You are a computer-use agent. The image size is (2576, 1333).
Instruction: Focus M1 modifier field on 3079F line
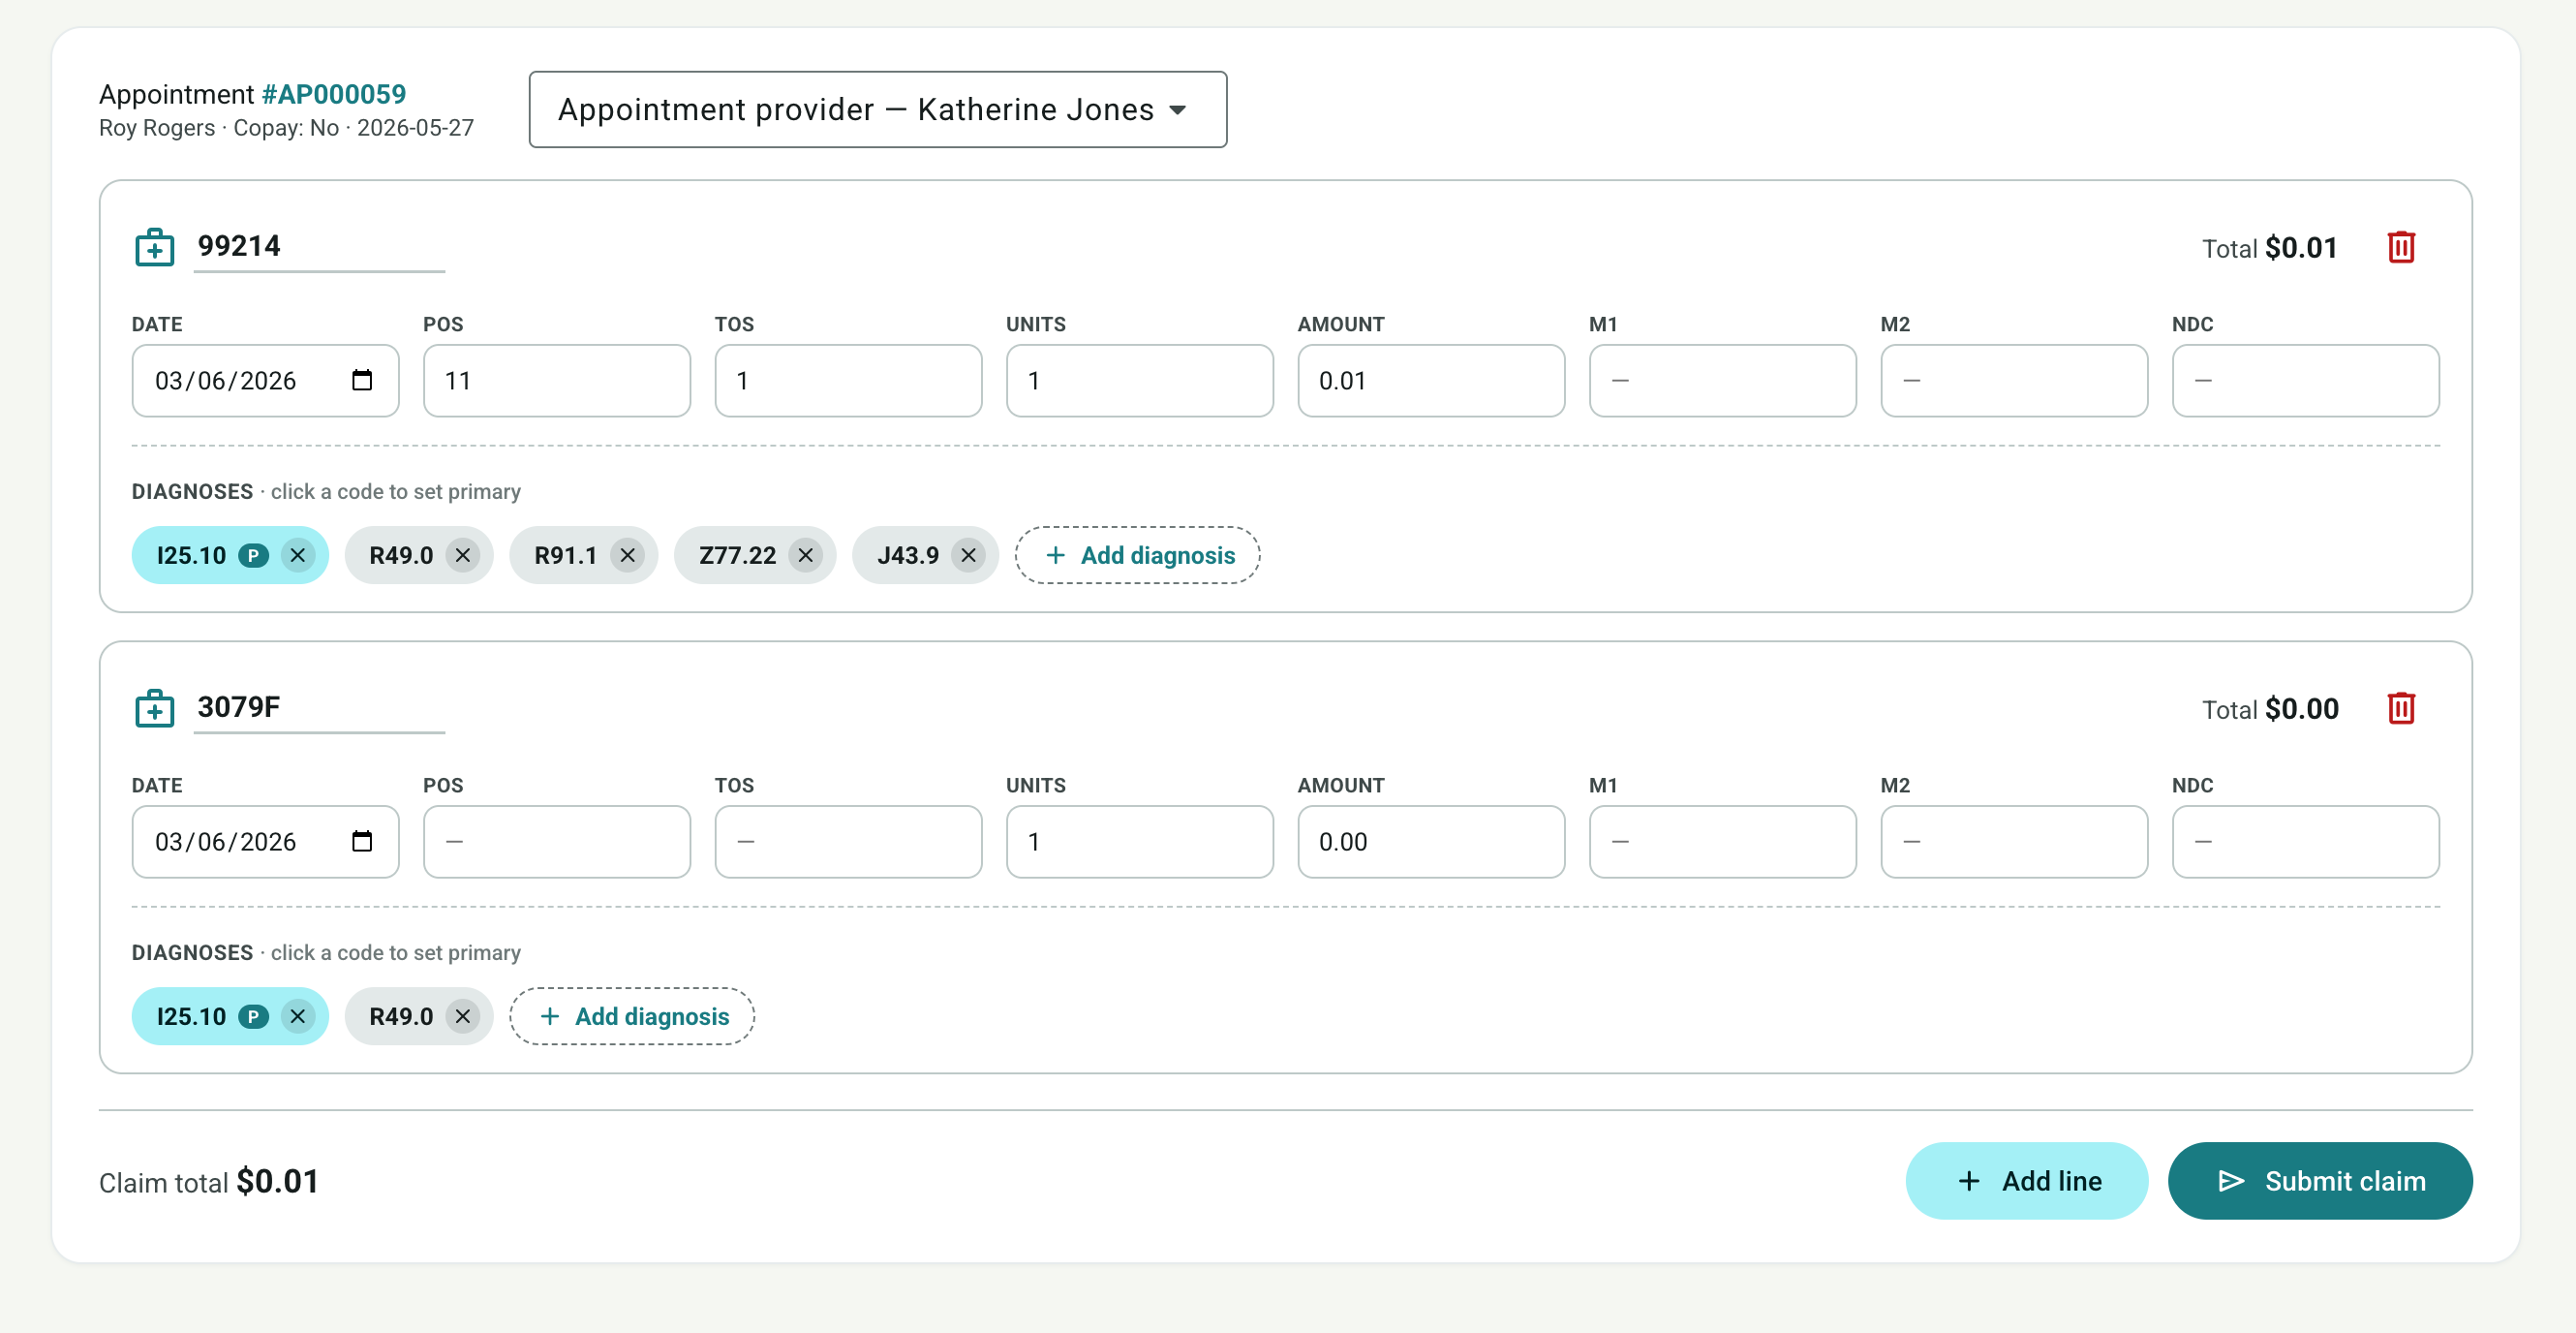click(1723, 841)
